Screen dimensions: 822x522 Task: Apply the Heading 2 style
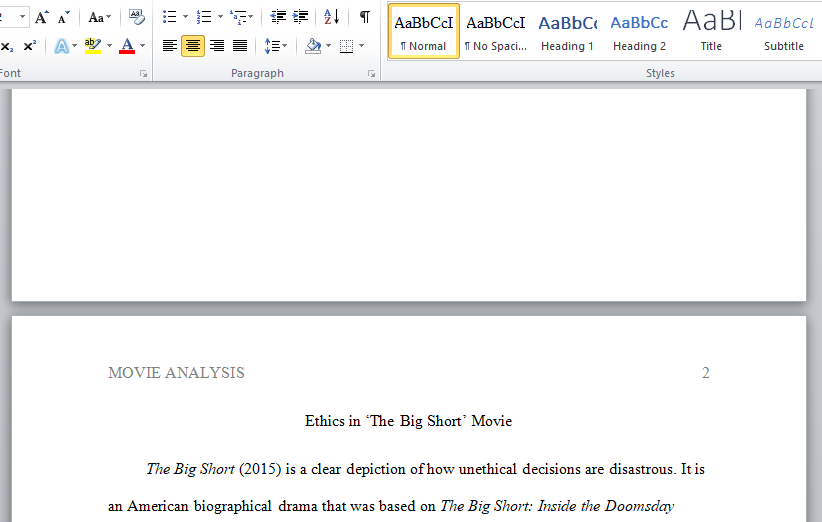(x=639, y=31)
